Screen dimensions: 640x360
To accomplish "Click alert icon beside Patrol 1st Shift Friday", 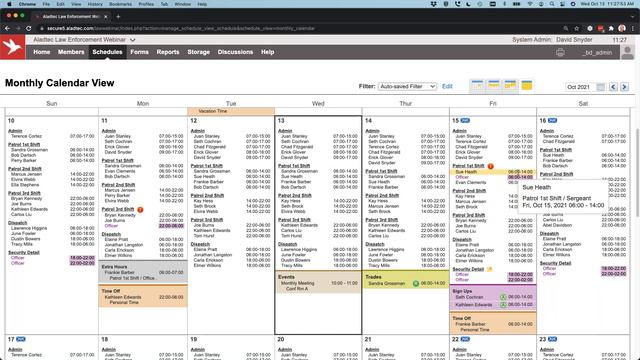I will pos(491,166).
